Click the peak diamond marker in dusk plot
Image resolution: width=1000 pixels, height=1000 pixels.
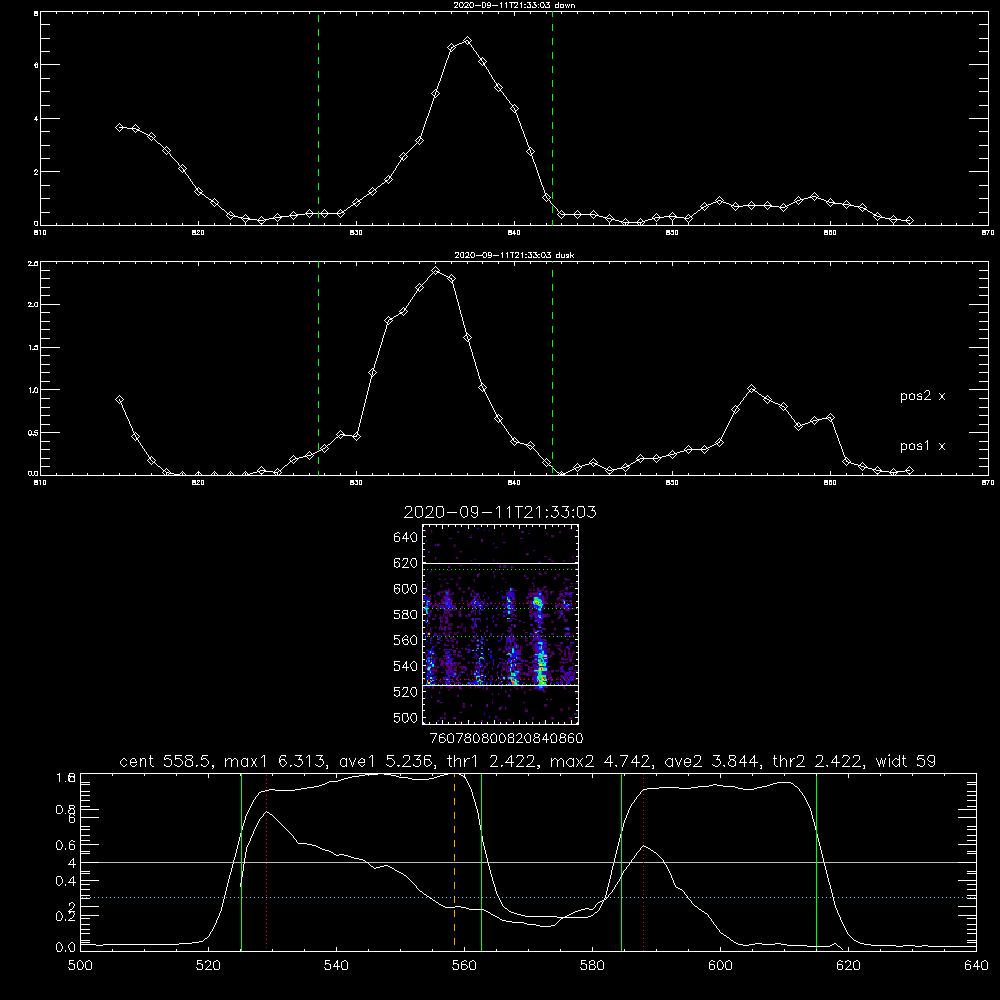436,270
